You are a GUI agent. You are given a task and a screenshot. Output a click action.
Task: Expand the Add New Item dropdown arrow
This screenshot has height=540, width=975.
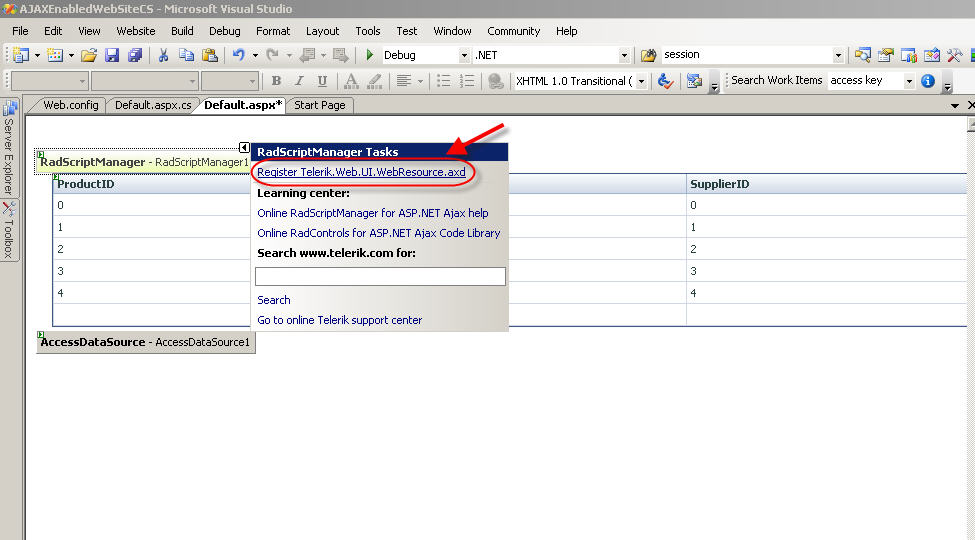(x=71, y=55)
